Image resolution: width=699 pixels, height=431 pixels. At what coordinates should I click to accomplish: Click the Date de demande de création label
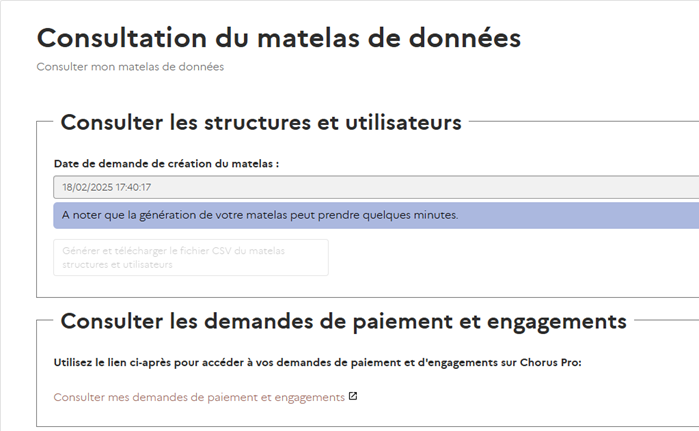(166, 164)
